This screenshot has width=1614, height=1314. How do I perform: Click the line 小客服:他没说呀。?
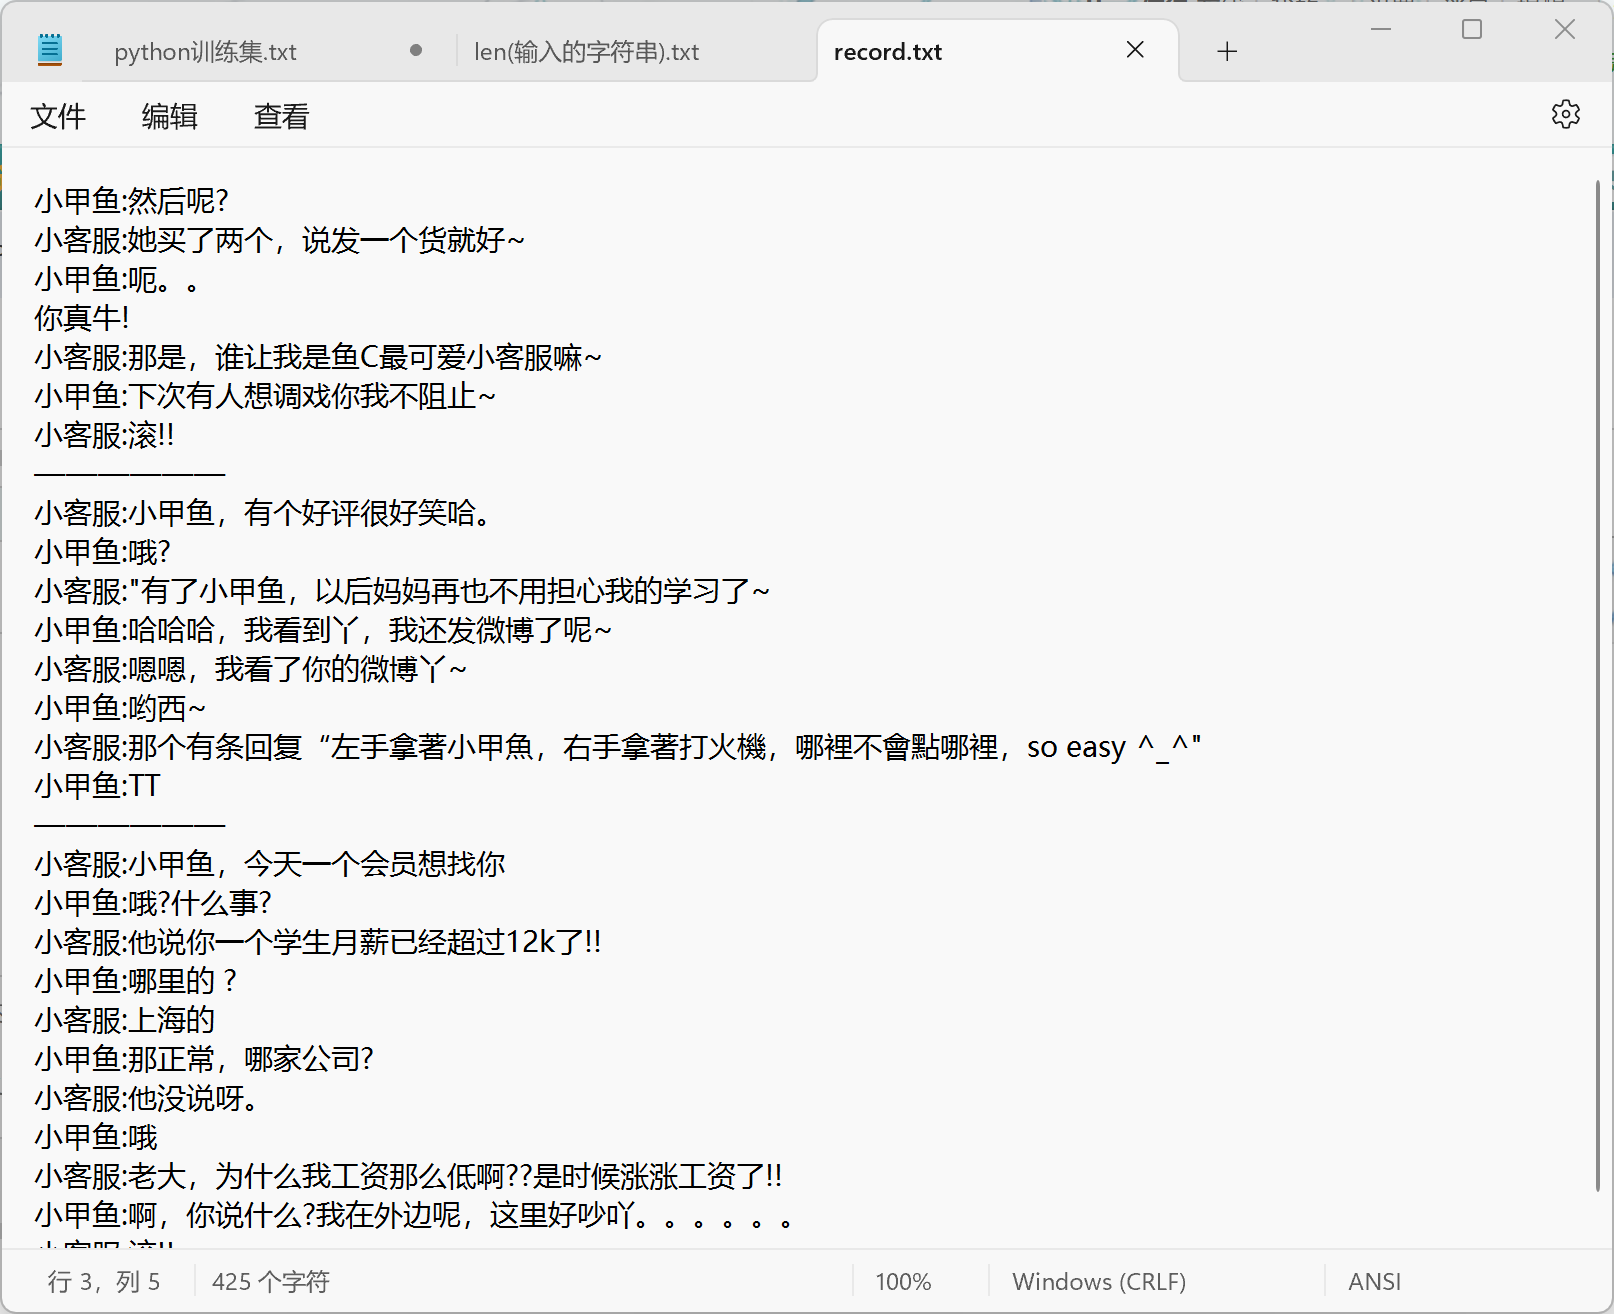pyautogui.click(x=150, y=1098)
